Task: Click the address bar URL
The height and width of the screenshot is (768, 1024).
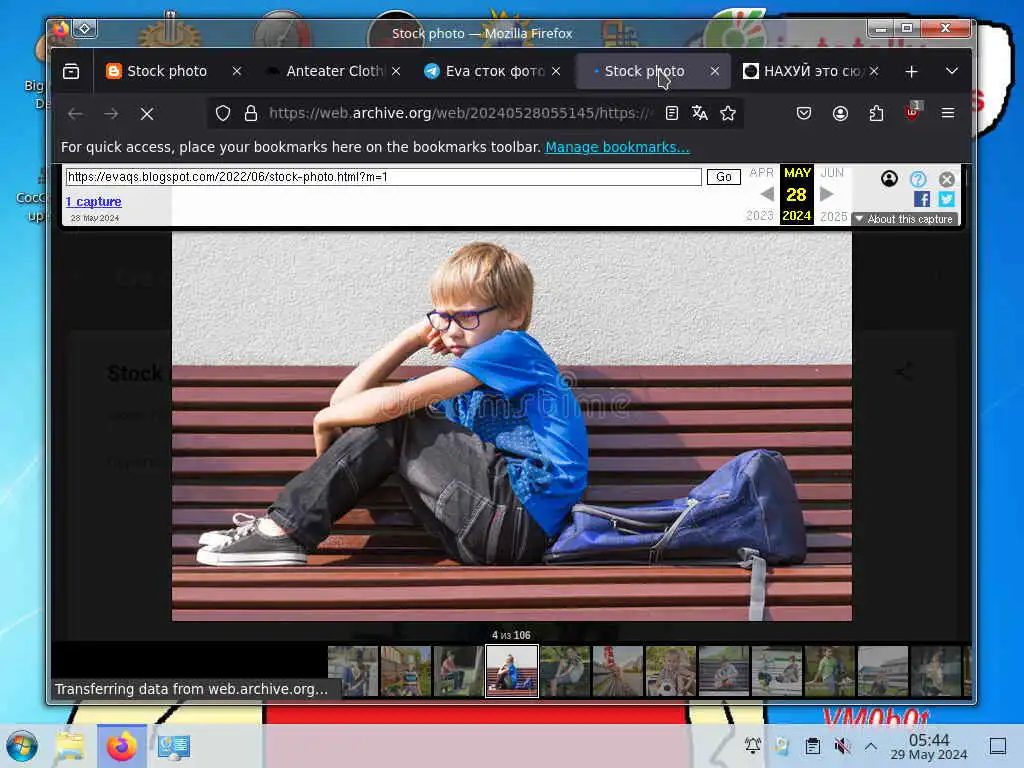Action: point(460,113)
